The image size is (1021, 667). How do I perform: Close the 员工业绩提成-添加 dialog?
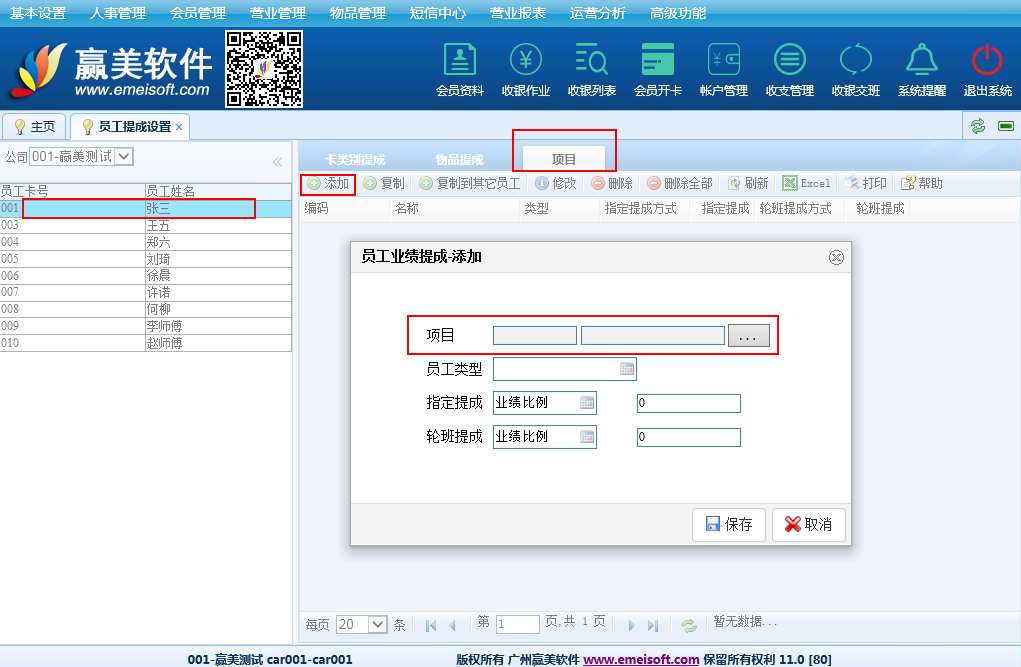point(836,257)
